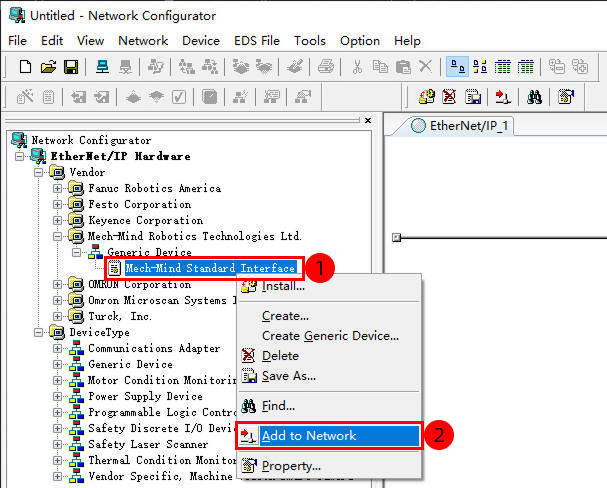Viewport: 607px width, 488px height.
Task: Click the Print toolbar icon
Action: (x=326, y=67)
